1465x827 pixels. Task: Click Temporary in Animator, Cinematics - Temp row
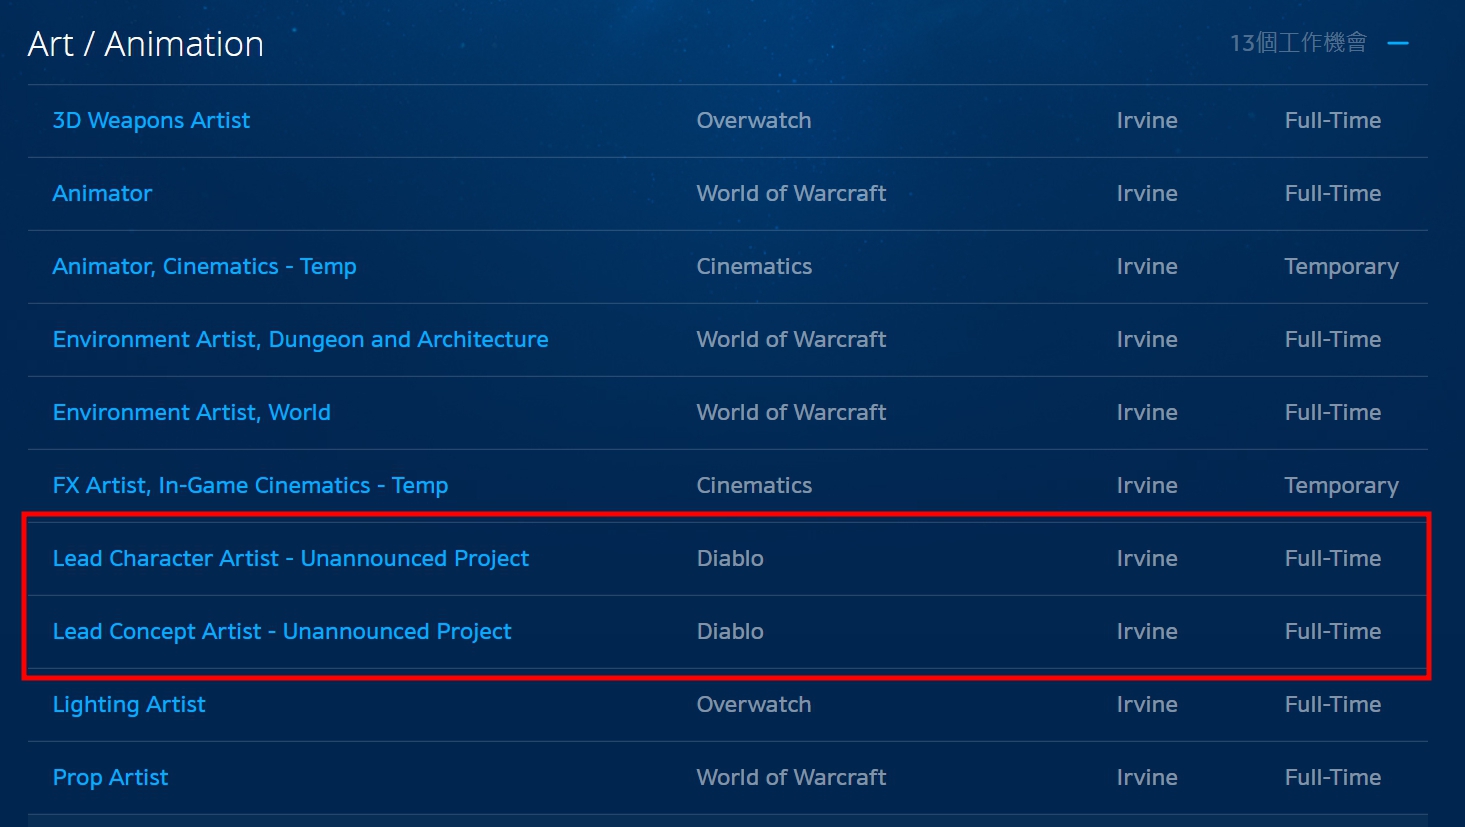coord(1341,267)
